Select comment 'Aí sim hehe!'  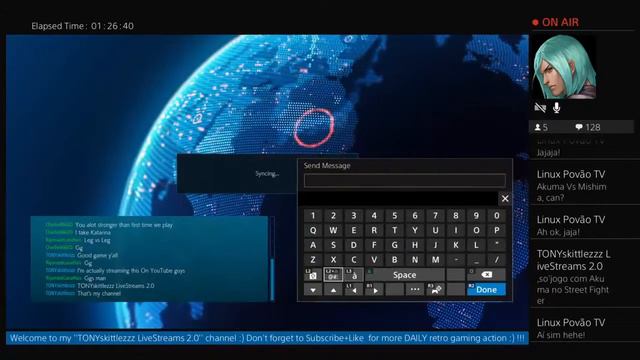(x=560, y=335)
